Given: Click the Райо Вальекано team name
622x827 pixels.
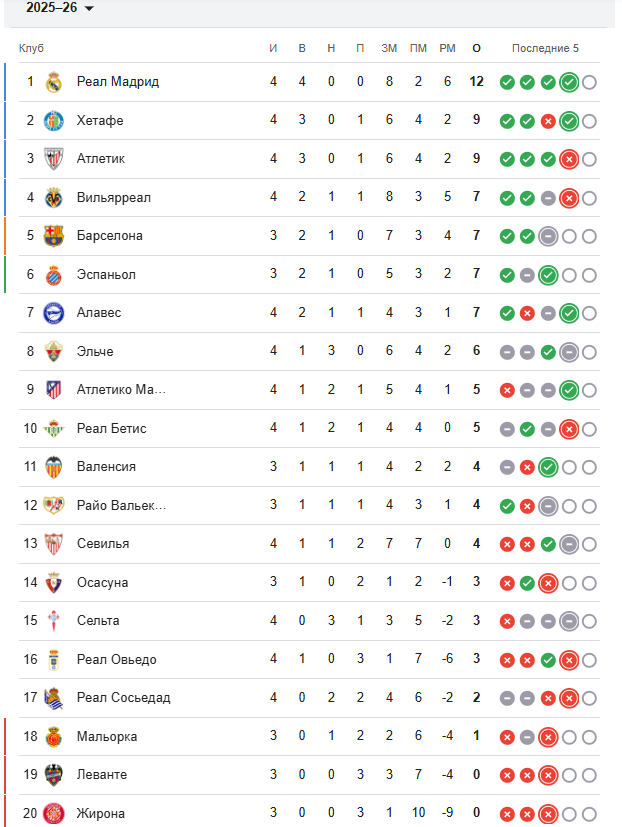Looking at the screenshot, I should point(121,506).
